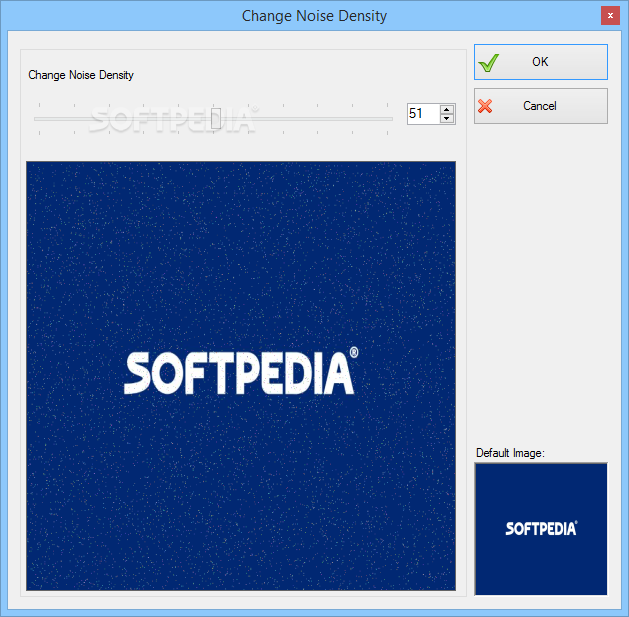Click the noise density slider thumb

(x=216, y=118)
